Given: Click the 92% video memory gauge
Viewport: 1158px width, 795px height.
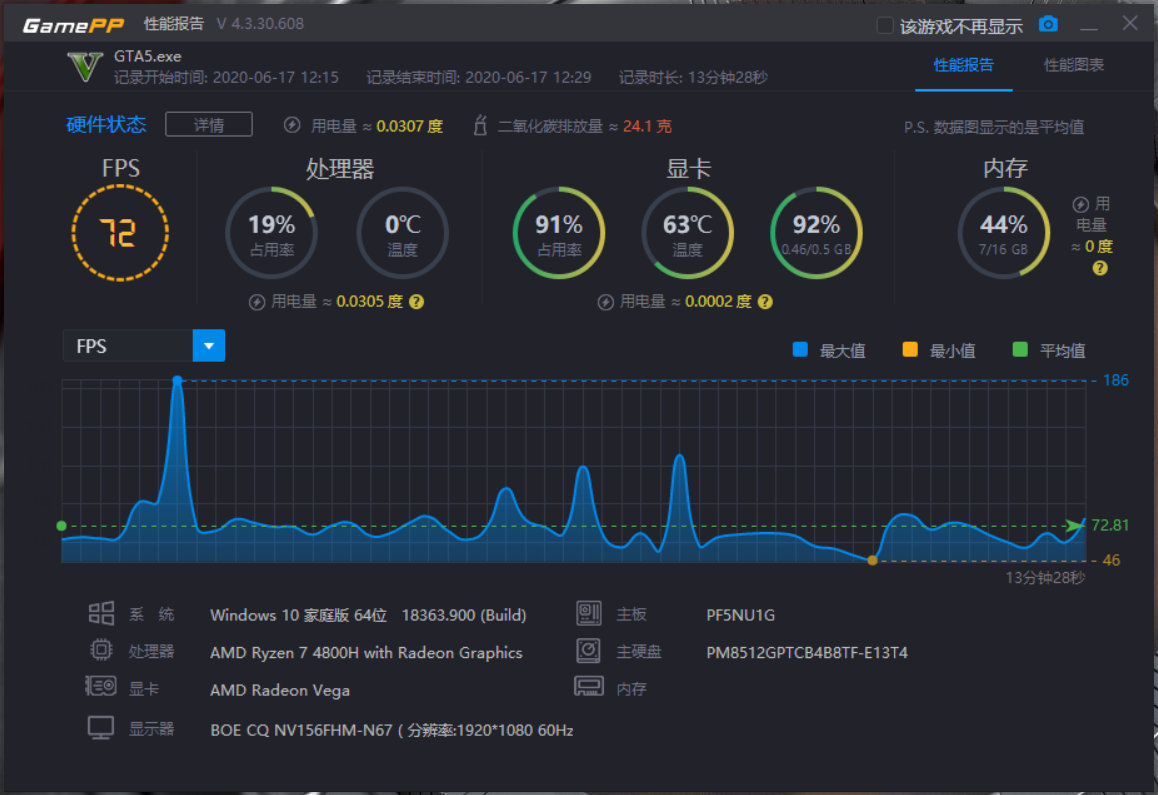Looking at the screenshot, I should [x=816, y=233].
